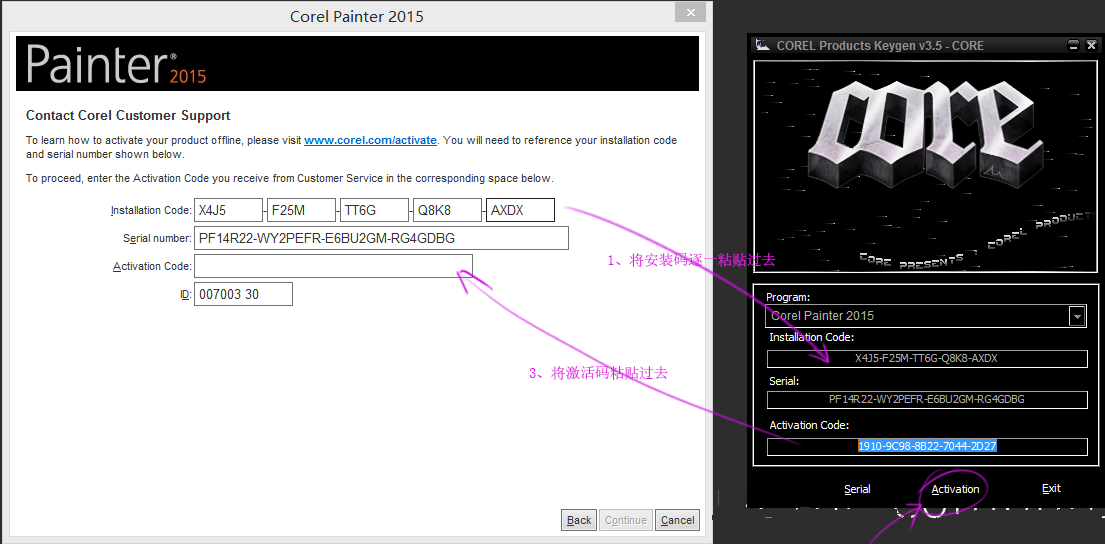The image size is (1105, 544).
Task: Click the Keygen 'Serial:' label
Action: [x=784, y=381]
